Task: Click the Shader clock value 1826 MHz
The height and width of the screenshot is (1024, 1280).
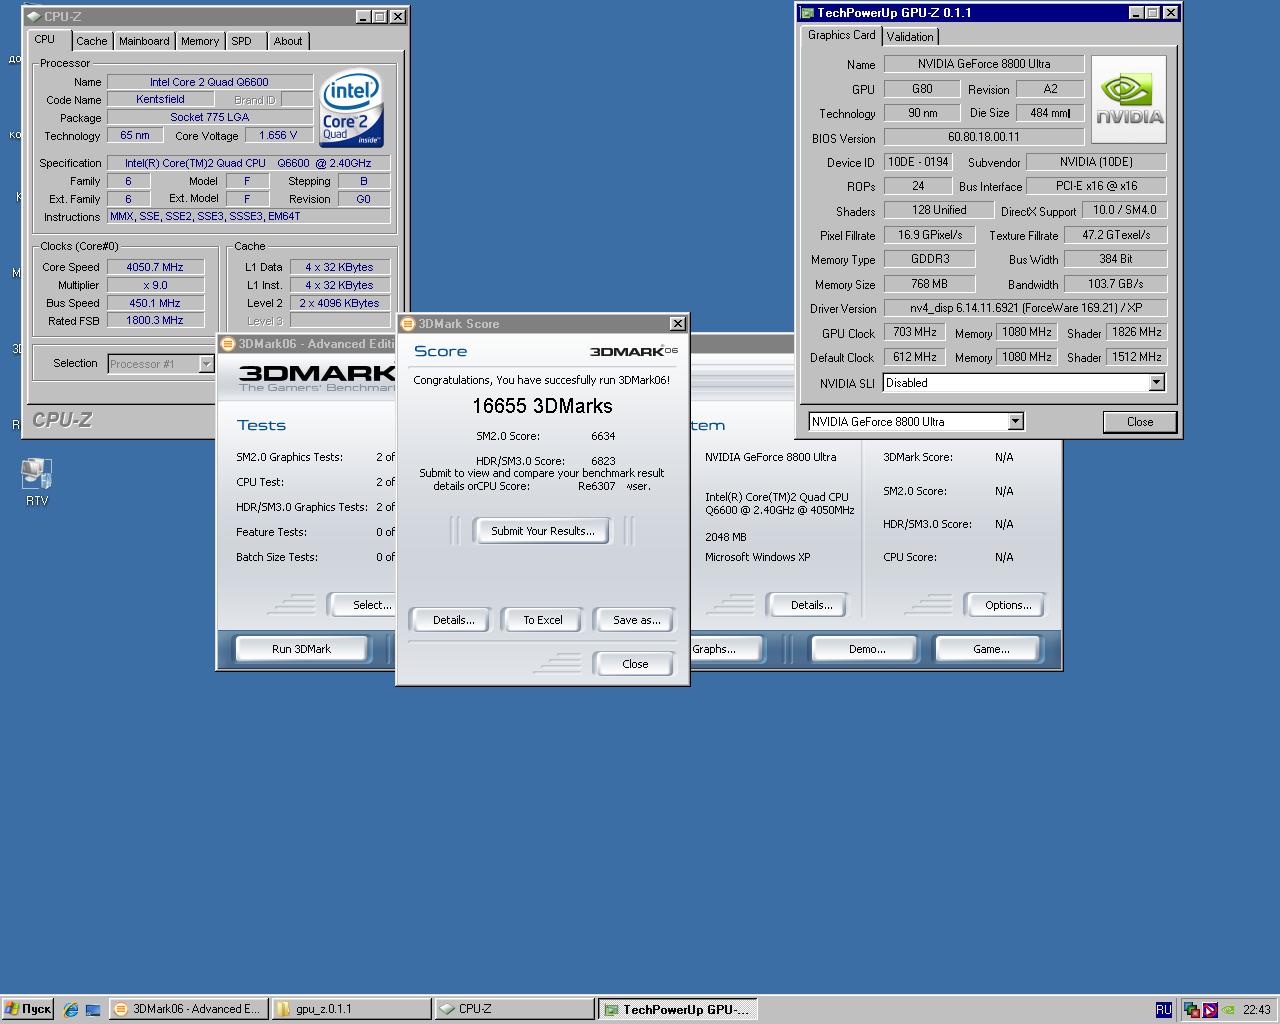Action: 1136,332
